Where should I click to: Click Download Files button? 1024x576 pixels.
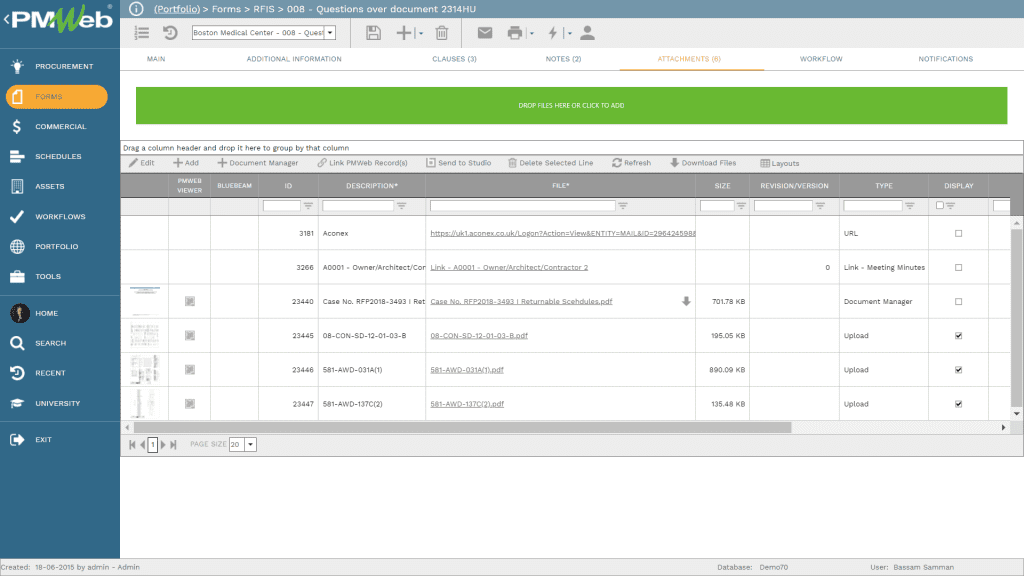click(703, 163)
